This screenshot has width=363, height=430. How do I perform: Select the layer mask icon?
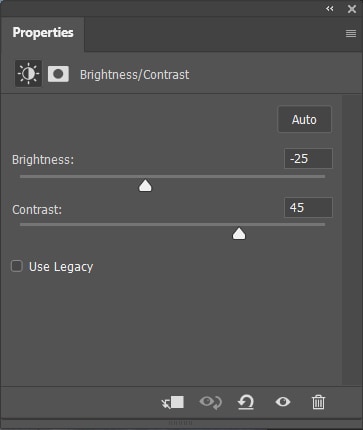point(58,74)
